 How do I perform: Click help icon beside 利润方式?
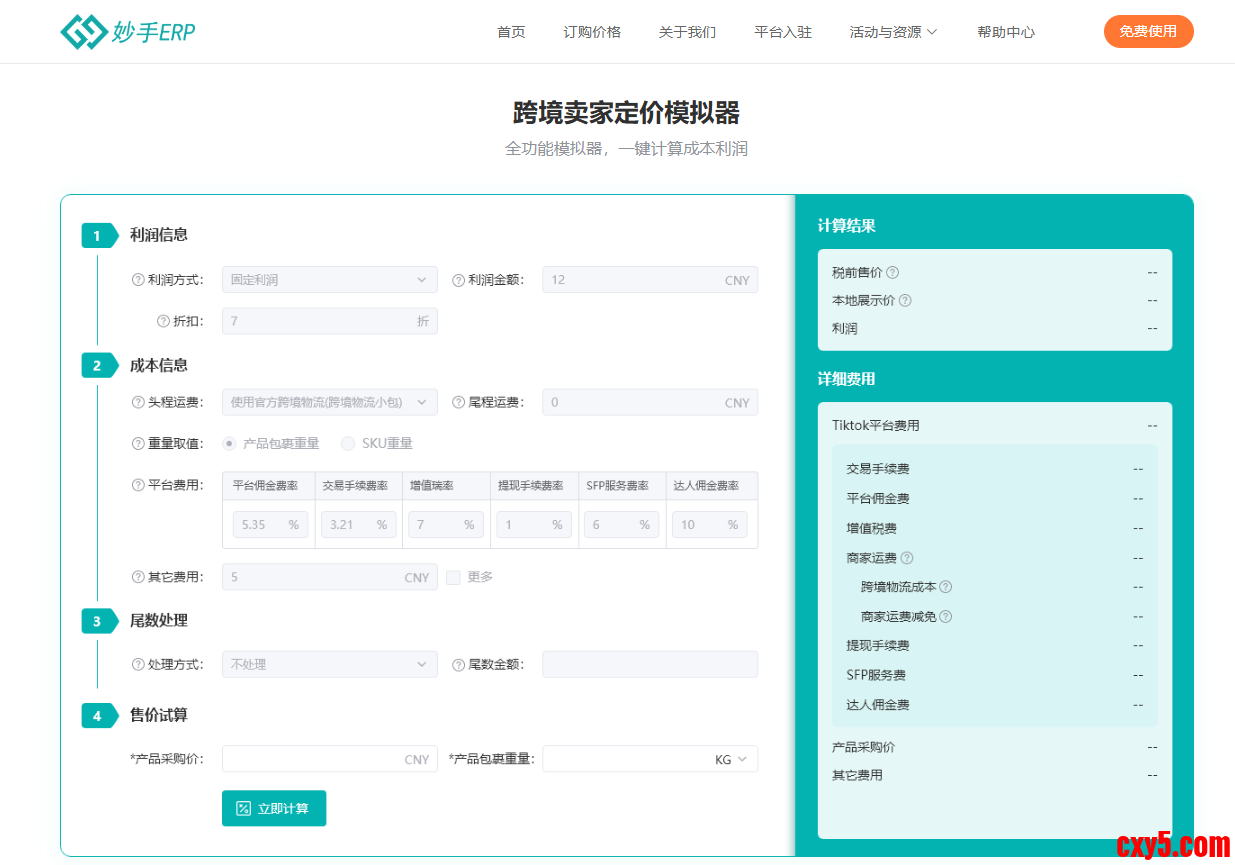[139, 280]
